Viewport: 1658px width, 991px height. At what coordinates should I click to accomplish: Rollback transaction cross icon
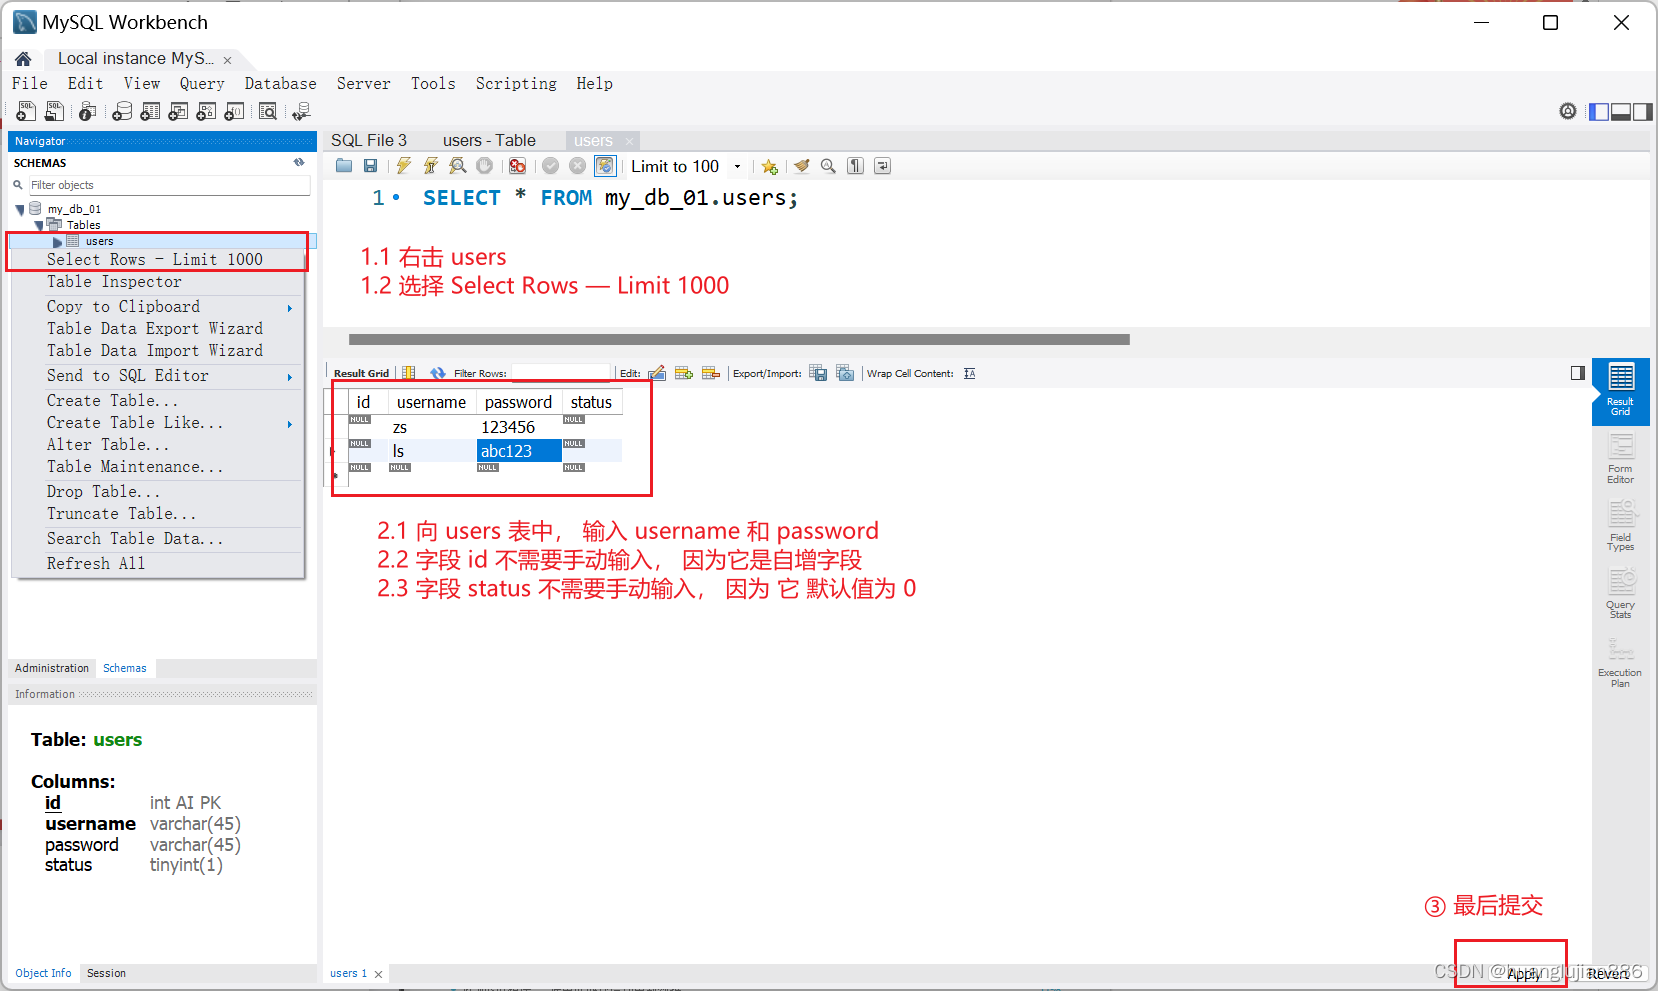click(577, 166)
